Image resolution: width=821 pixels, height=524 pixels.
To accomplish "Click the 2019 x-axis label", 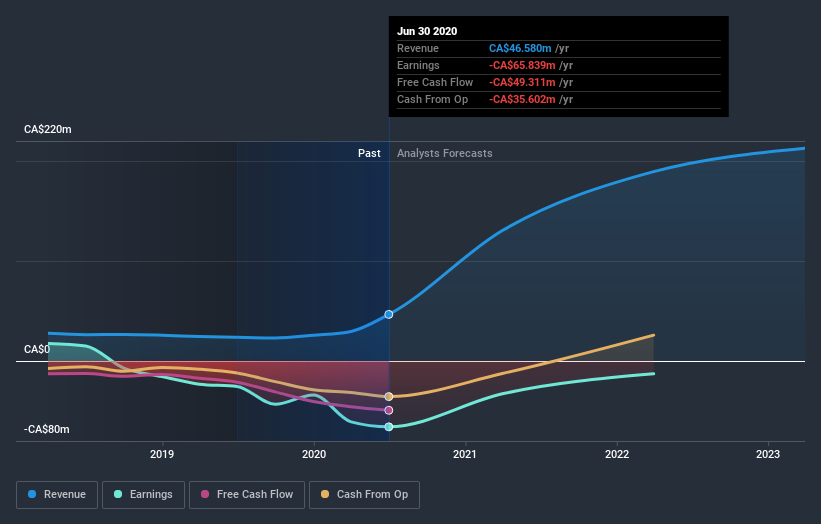I will pos(162,454).
